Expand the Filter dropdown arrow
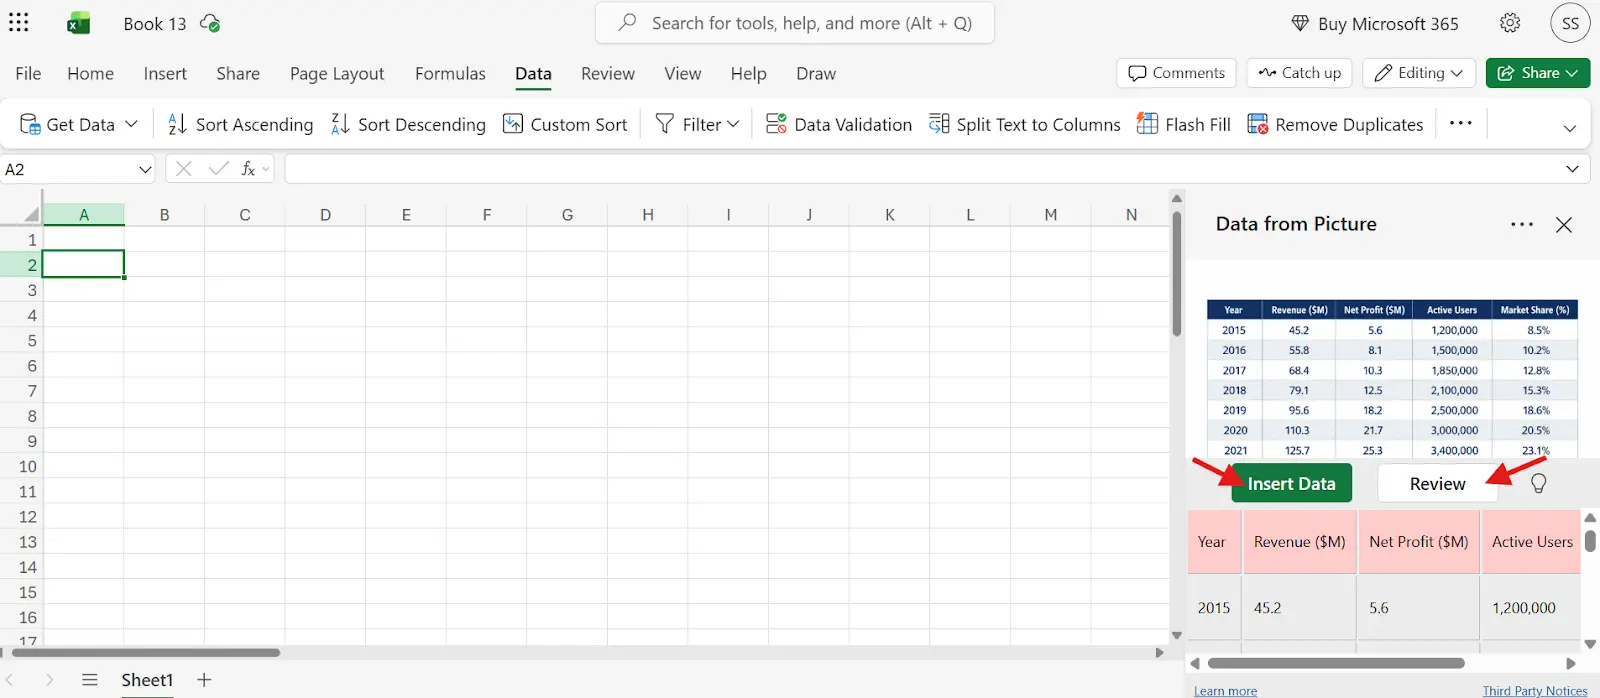 click(733, 124)
